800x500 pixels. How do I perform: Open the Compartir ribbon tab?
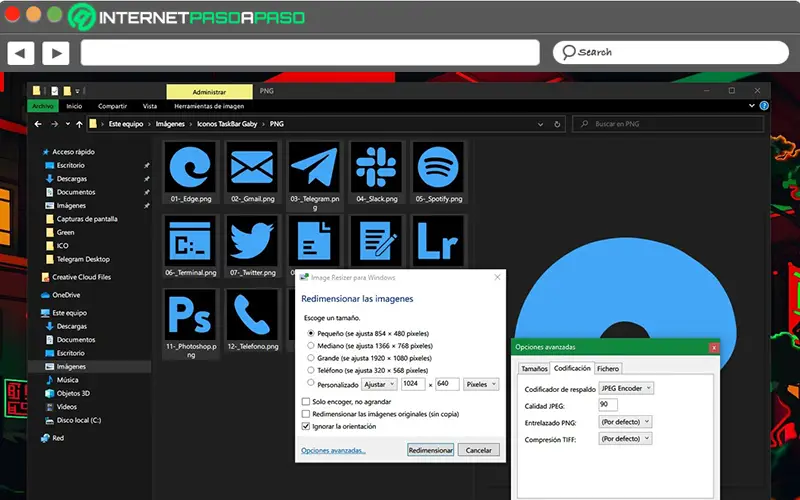(112, 106)
